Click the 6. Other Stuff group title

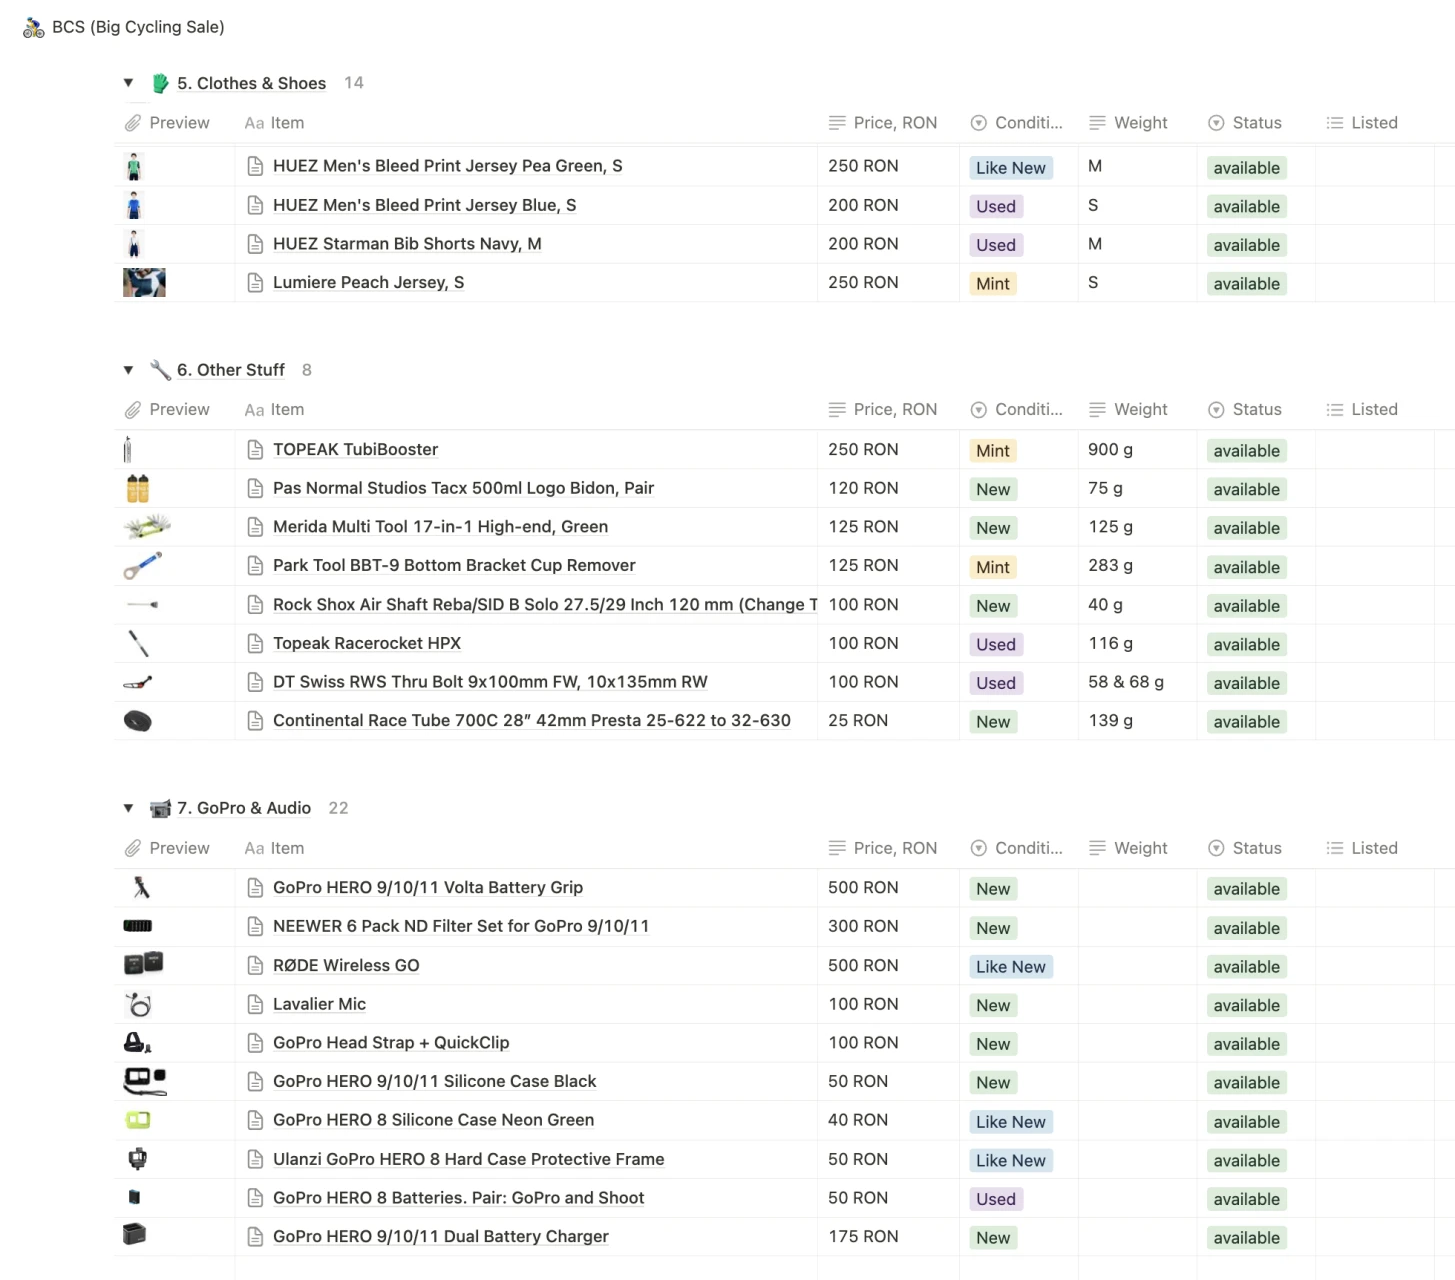tap(231, 370)
